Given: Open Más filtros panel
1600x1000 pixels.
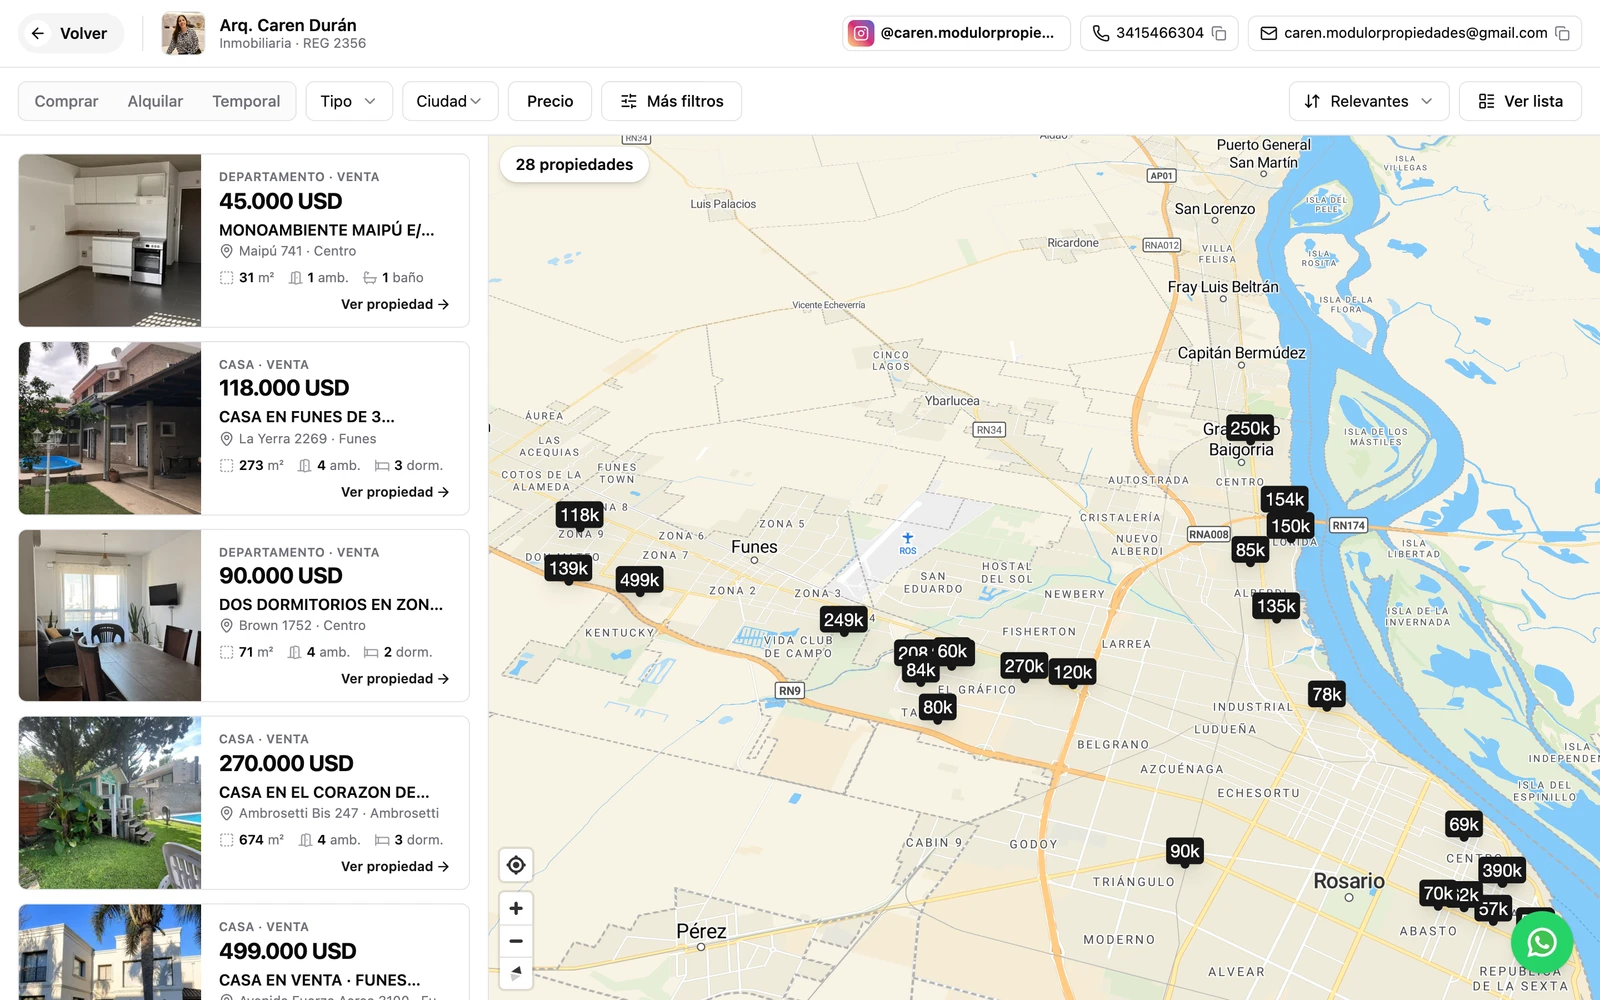Looking at the screenshot, I should point(671,101).
